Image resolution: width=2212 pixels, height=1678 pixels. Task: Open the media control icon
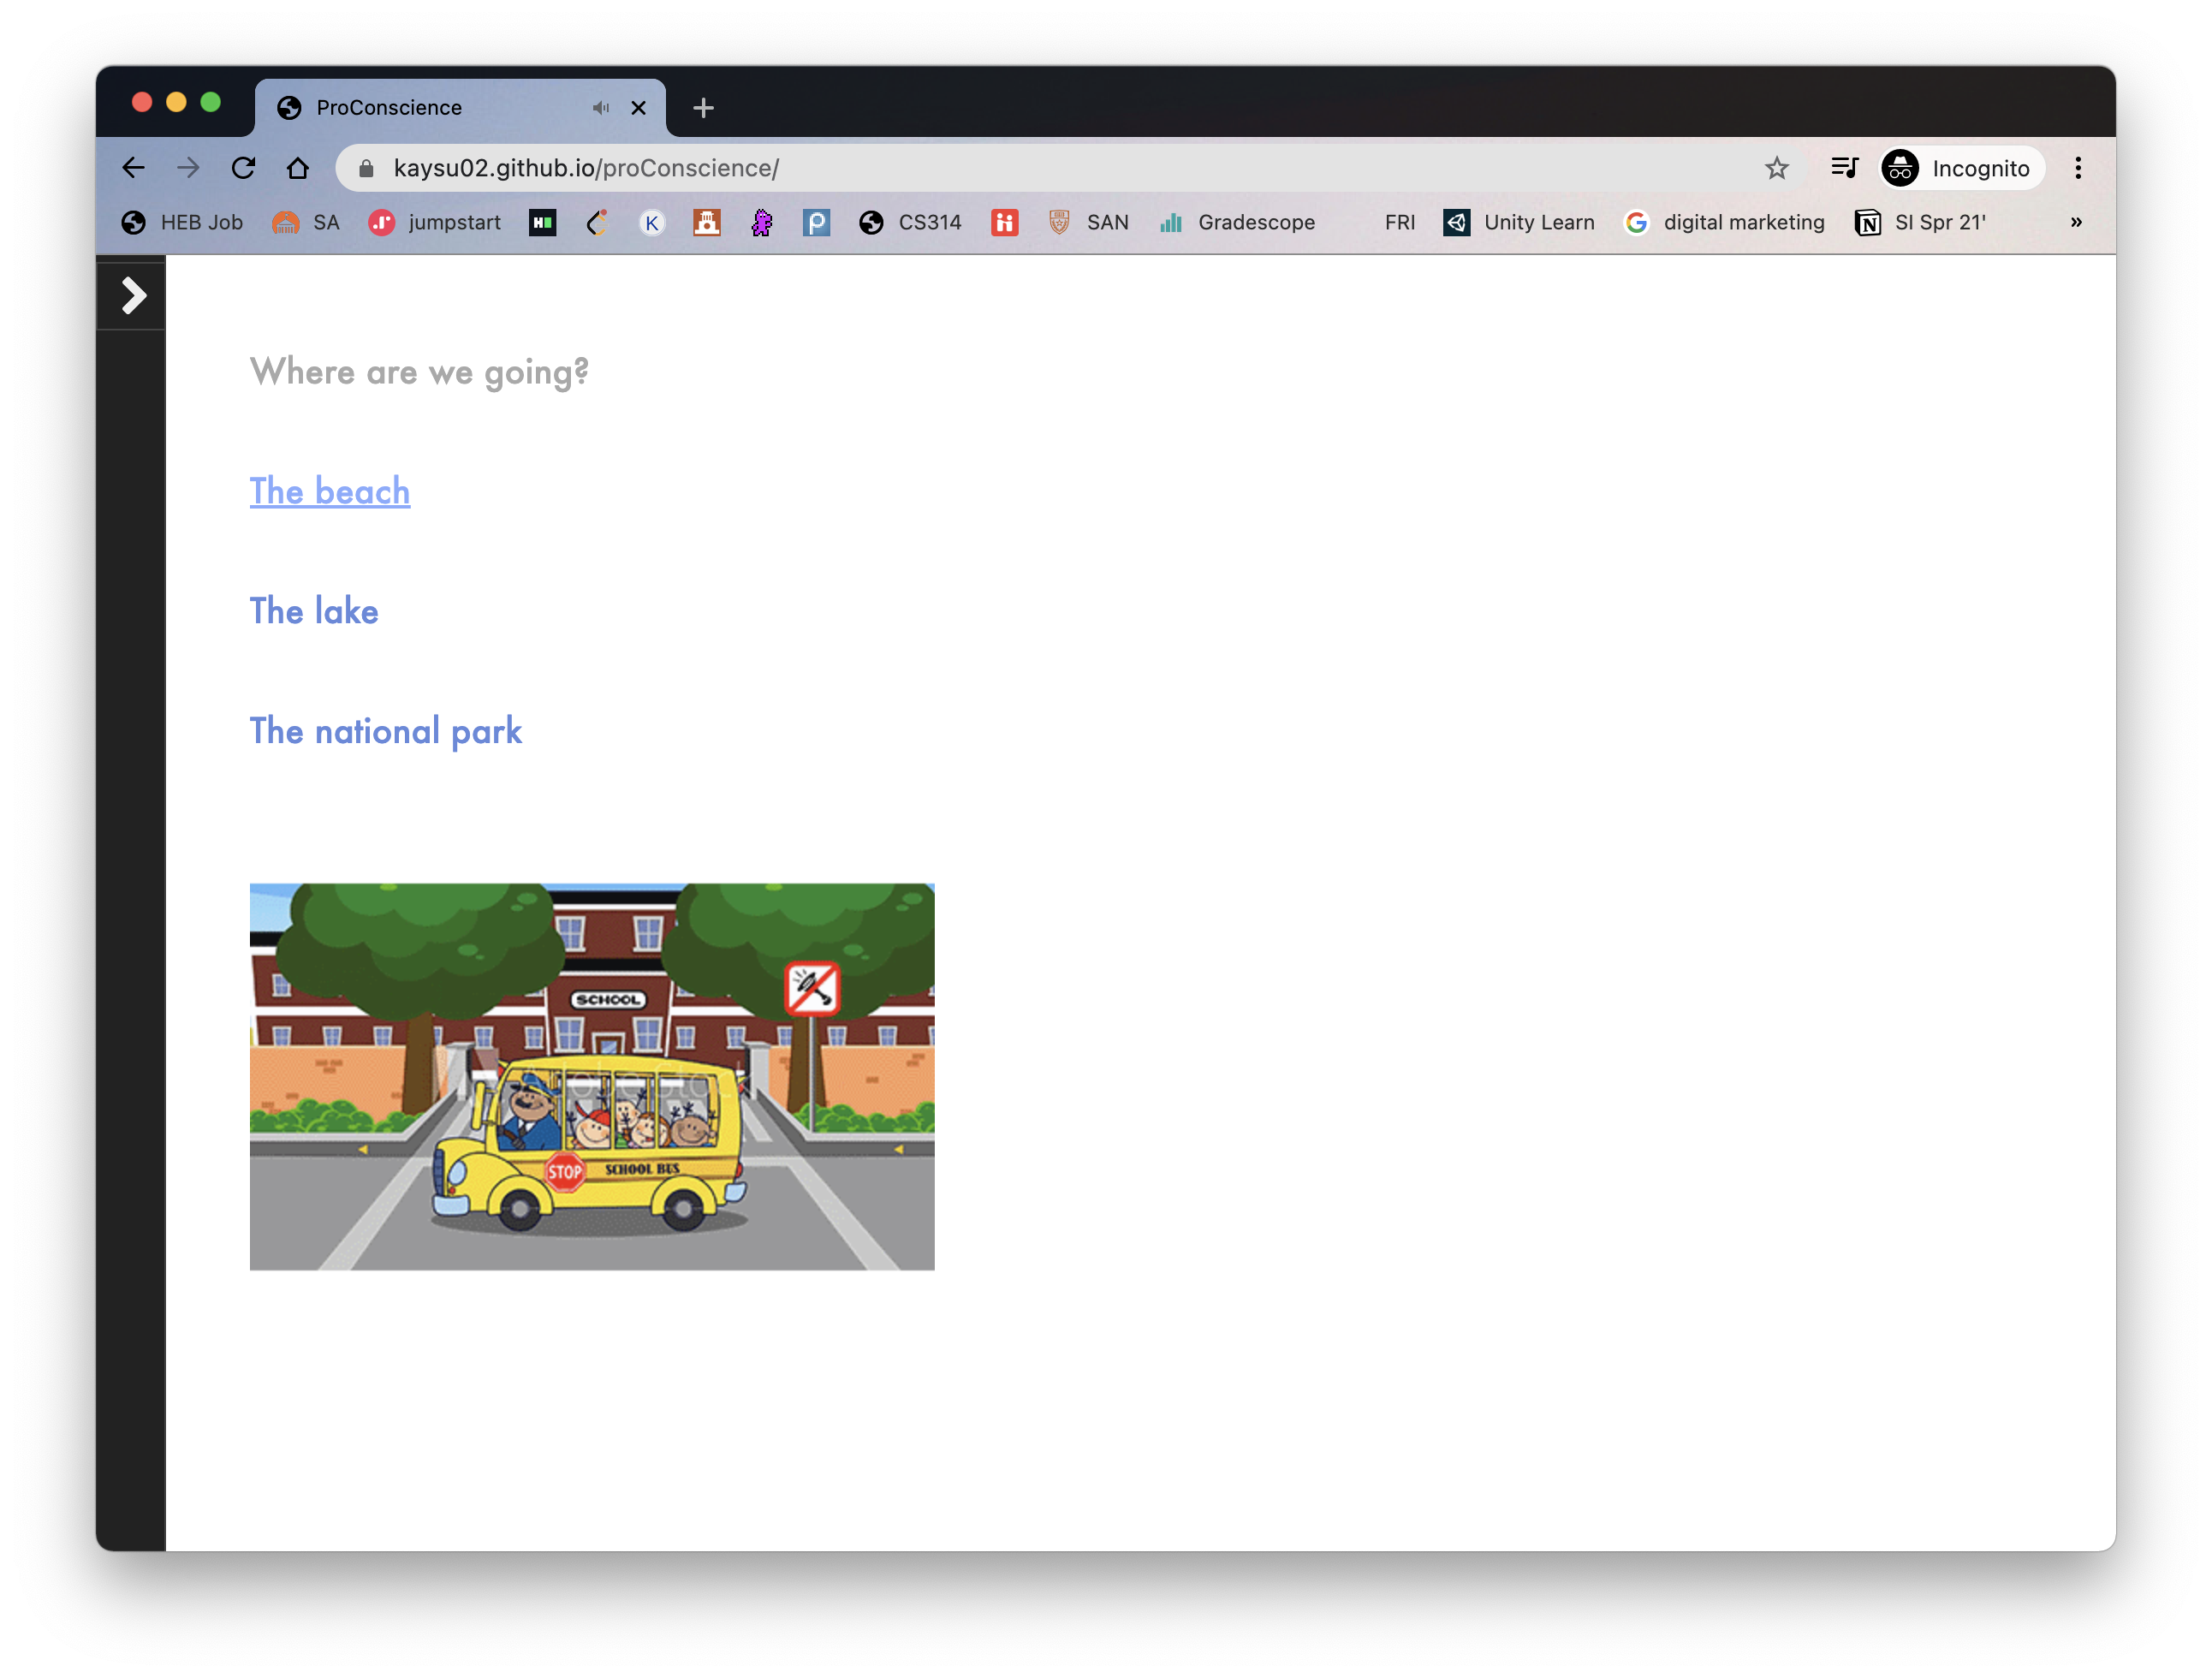coord(1844,168)
